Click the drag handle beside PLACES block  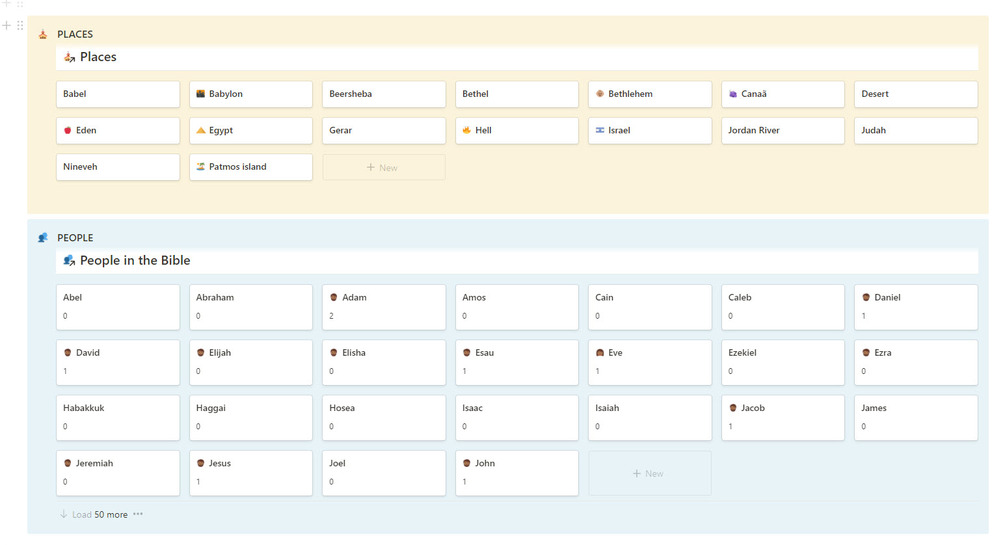click(x=20, y=26)
